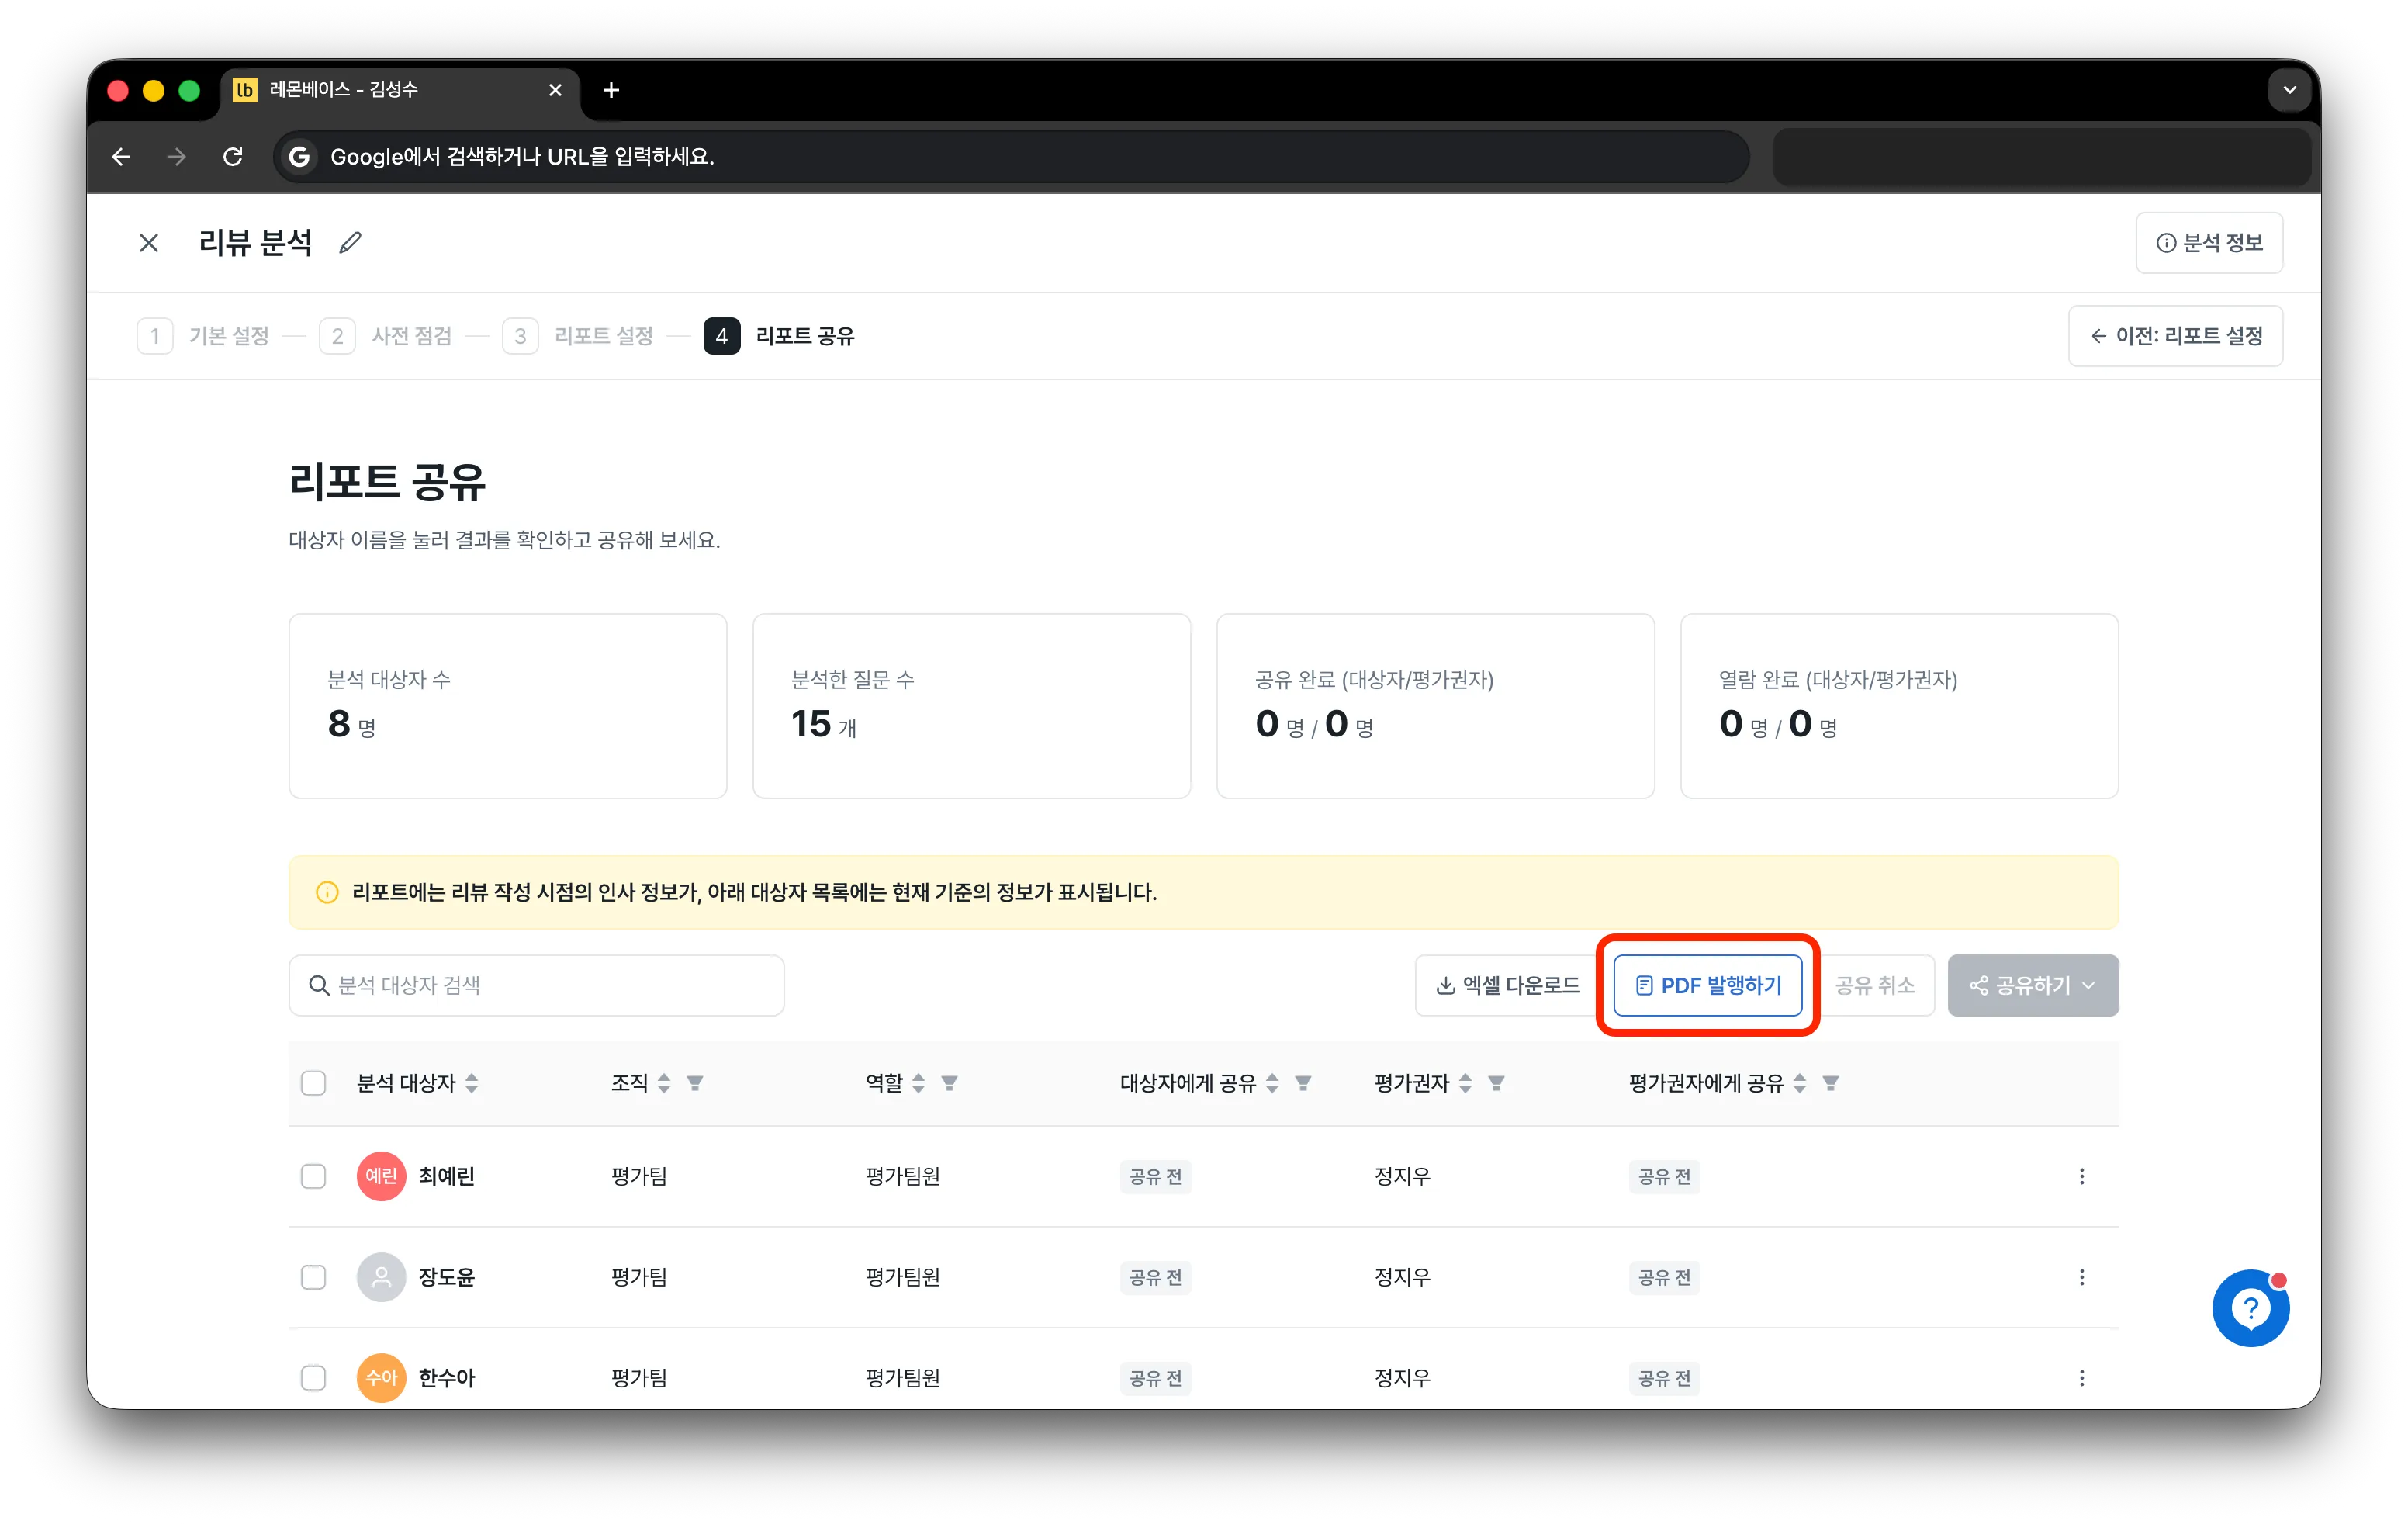
Task: Open the blue help chat bubble
Action: (2250, 1308)
